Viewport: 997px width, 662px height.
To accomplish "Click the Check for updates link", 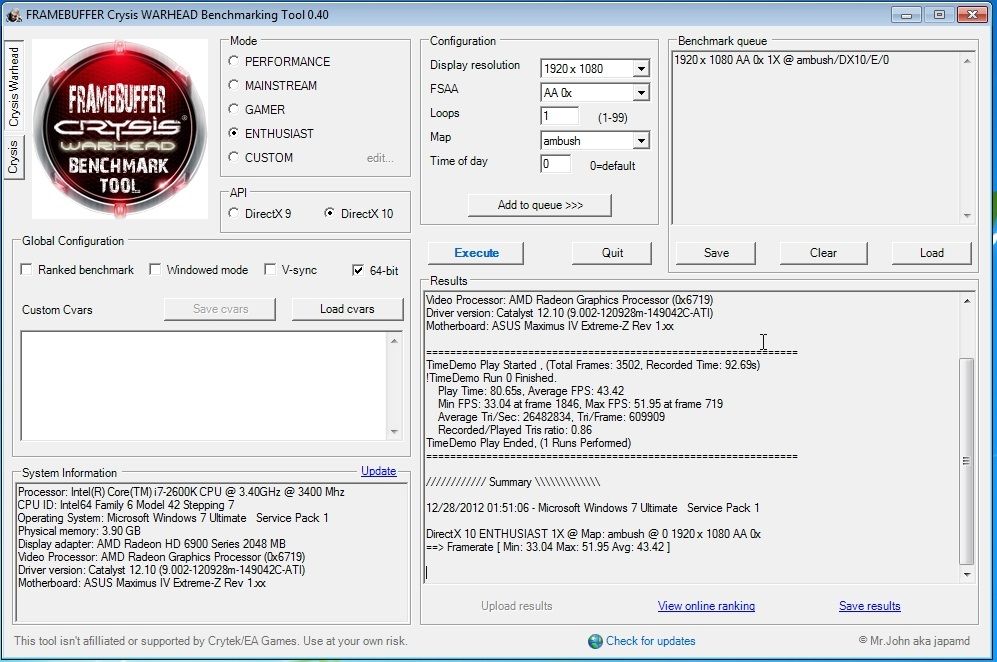I will 650,641.
